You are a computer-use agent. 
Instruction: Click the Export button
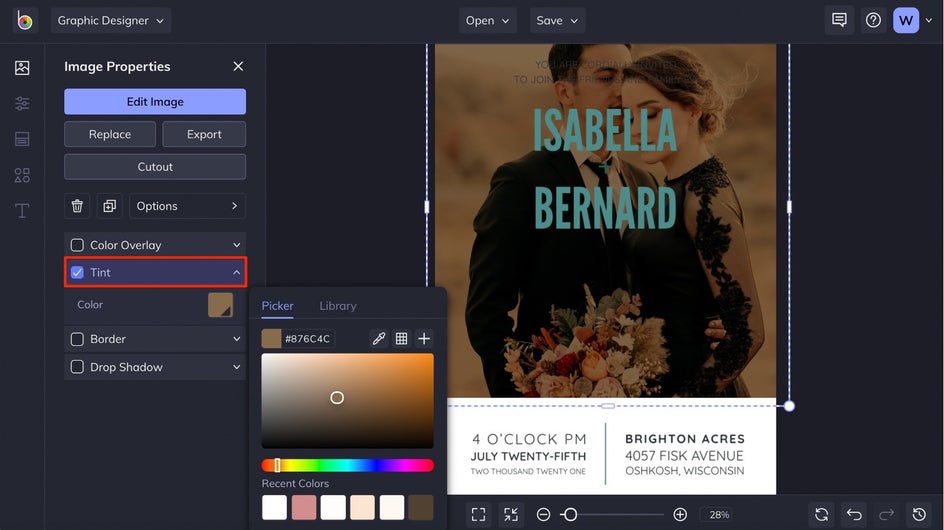click(204, 134)
